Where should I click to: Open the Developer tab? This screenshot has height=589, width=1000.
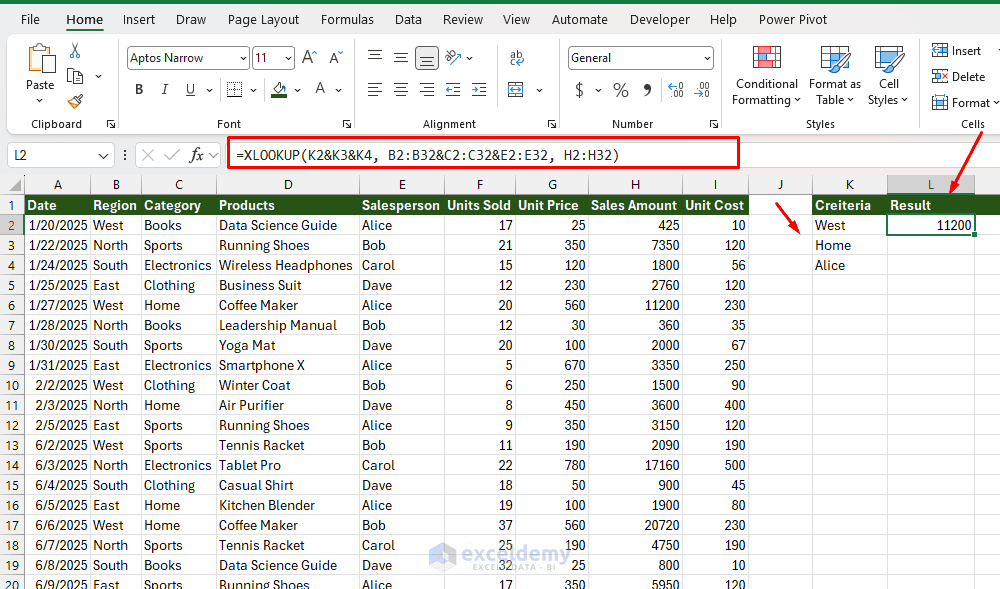(x=659, y=20)
